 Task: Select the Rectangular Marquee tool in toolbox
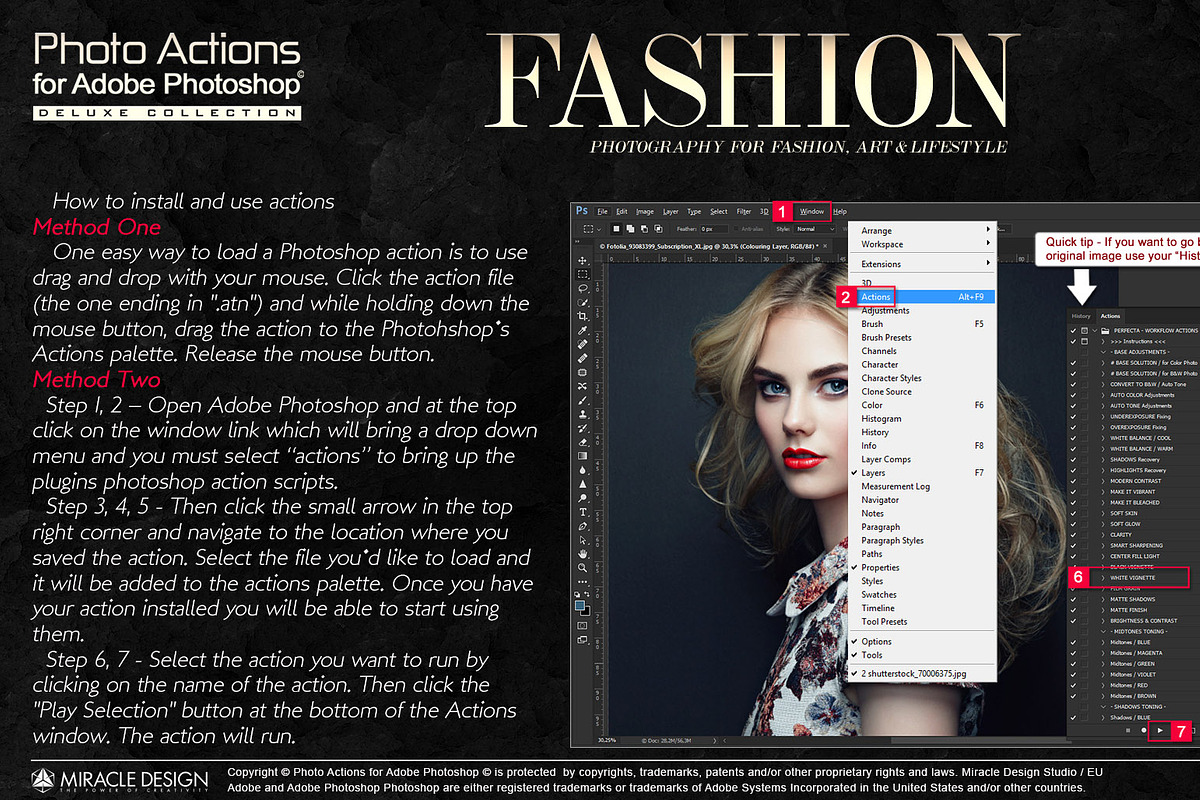[582, 274]
